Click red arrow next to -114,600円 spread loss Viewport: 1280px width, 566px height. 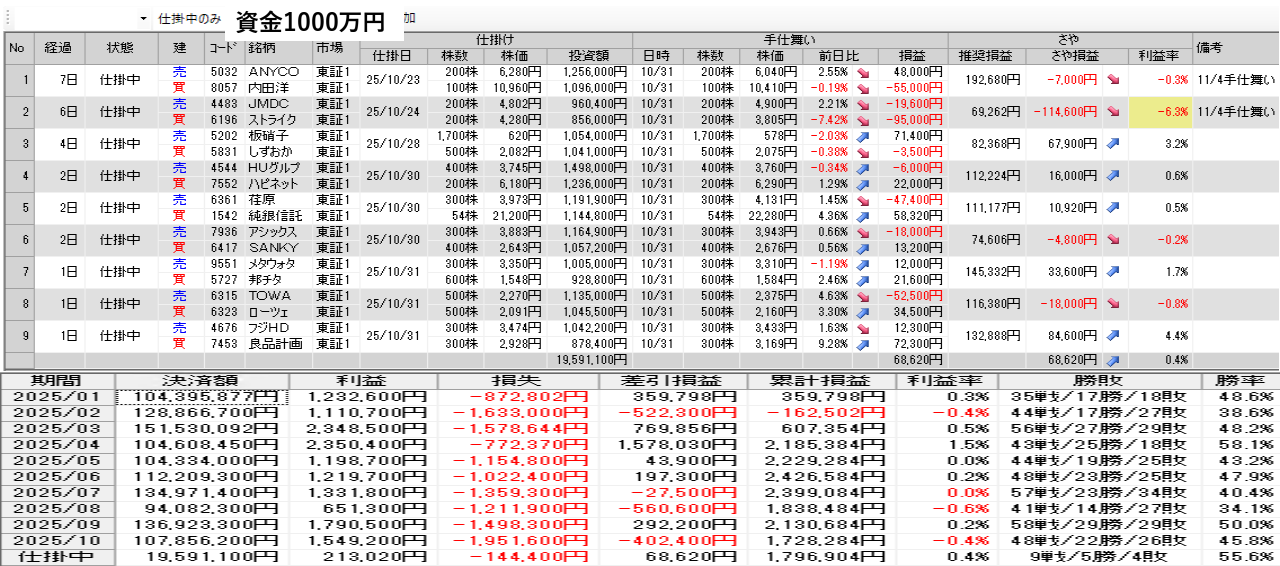click(x=1112, y=112)
